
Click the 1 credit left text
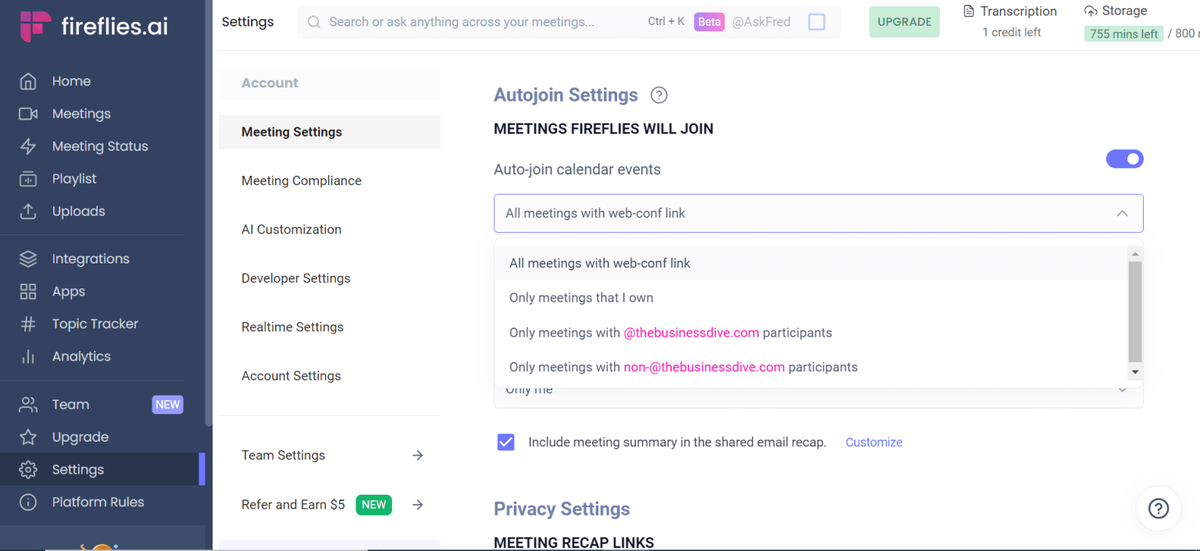coord(1011,33)
